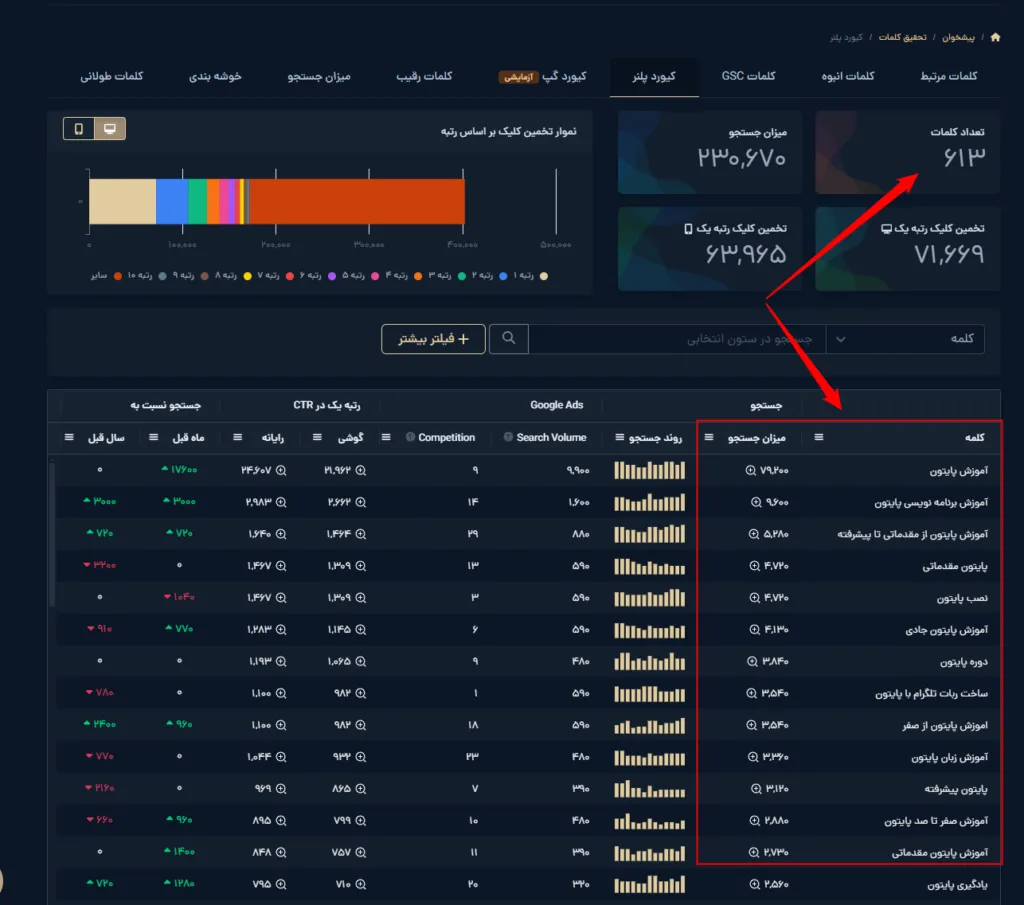Switch chart to mobile device view

[79, 129]
